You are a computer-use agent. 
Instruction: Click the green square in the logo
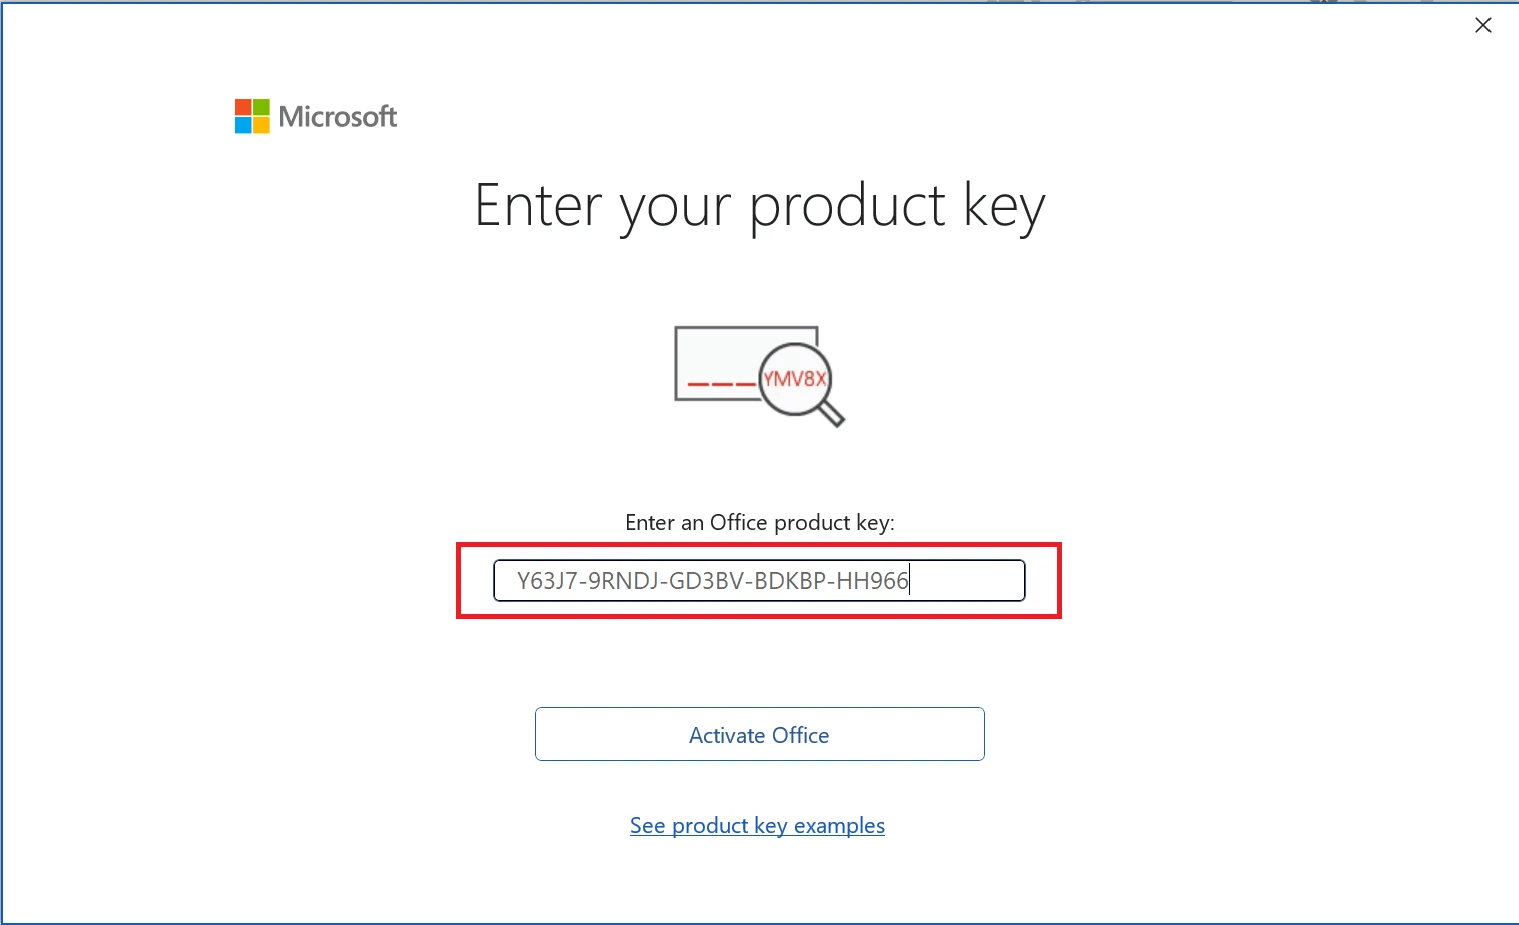pos(261,106)
